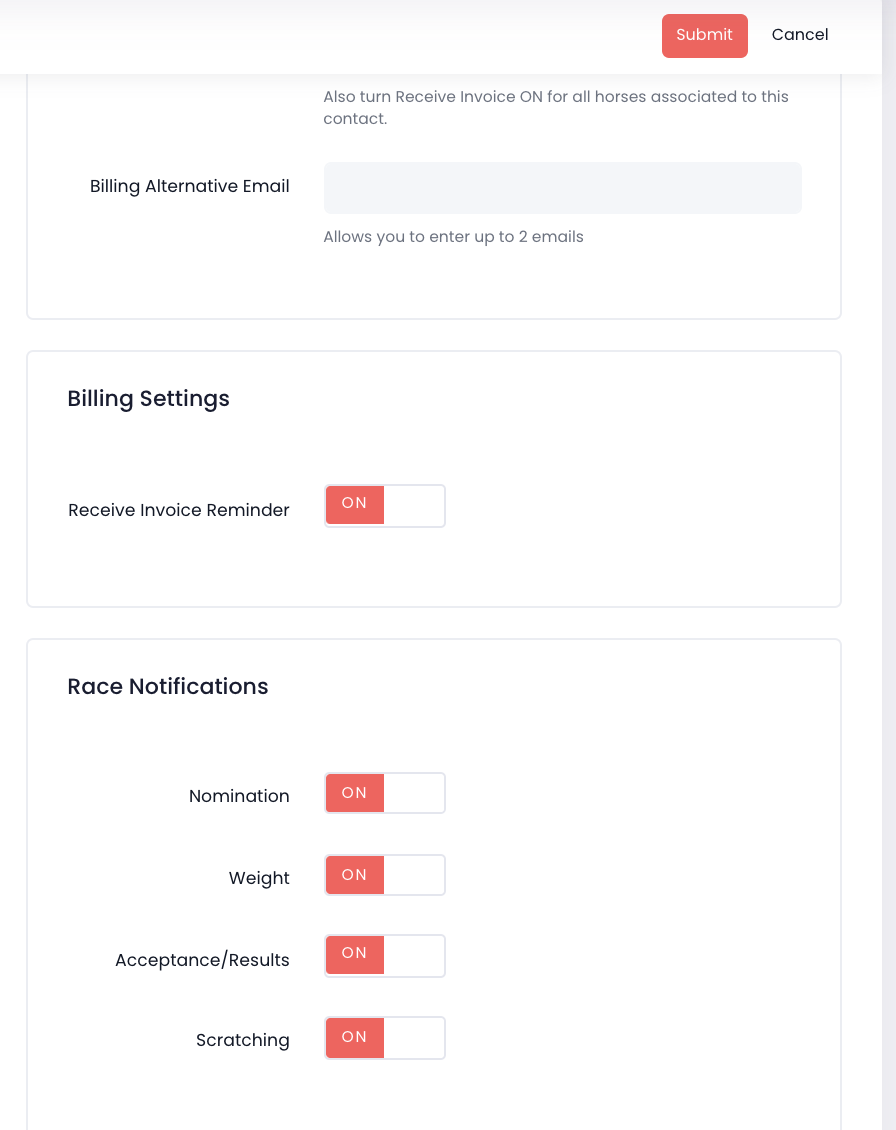
Task: Click the Weight label text
Action: pyautogui.click(x=259, y=878)
